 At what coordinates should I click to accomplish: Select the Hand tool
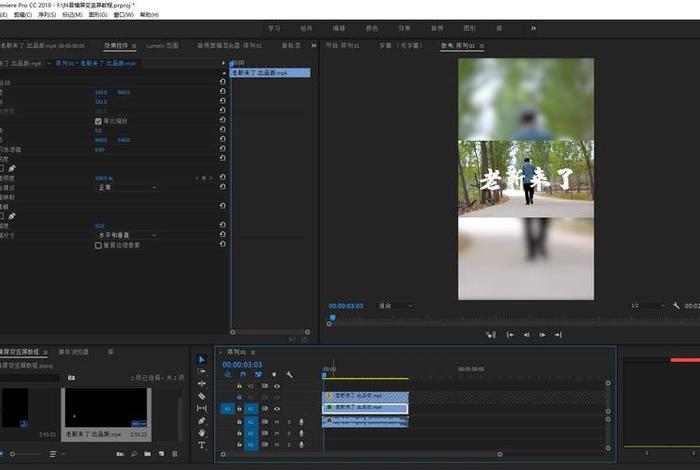tap(201, 433)
